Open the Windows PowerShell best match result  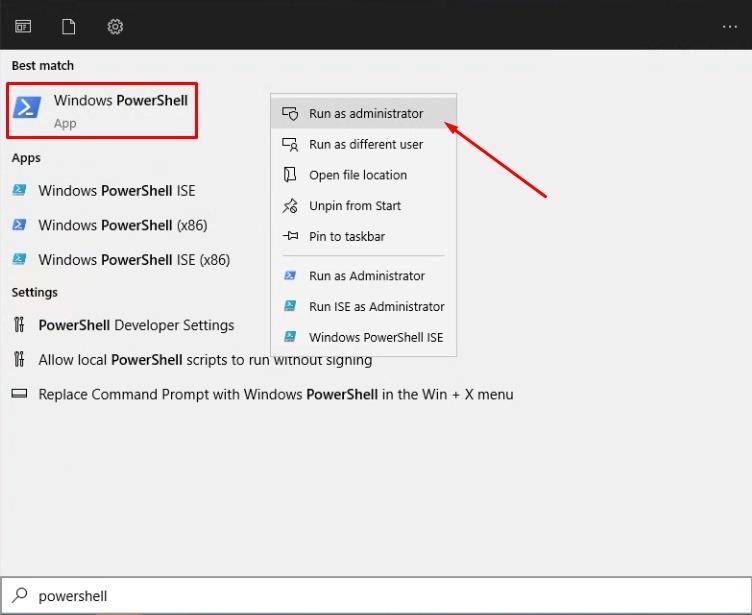(102, 110)
